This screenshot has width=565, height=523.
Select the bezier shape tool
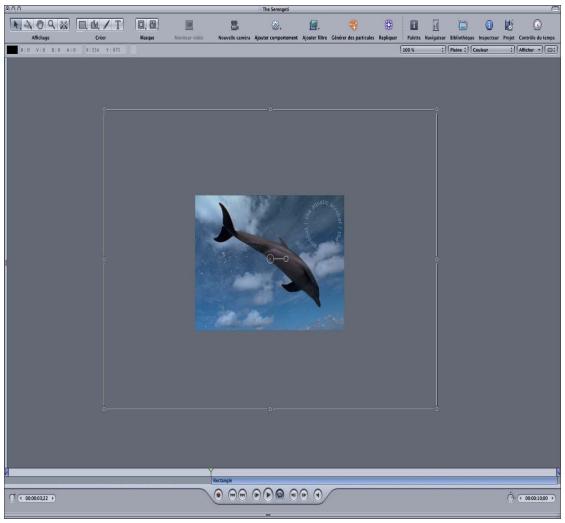[x=95, y=25]
